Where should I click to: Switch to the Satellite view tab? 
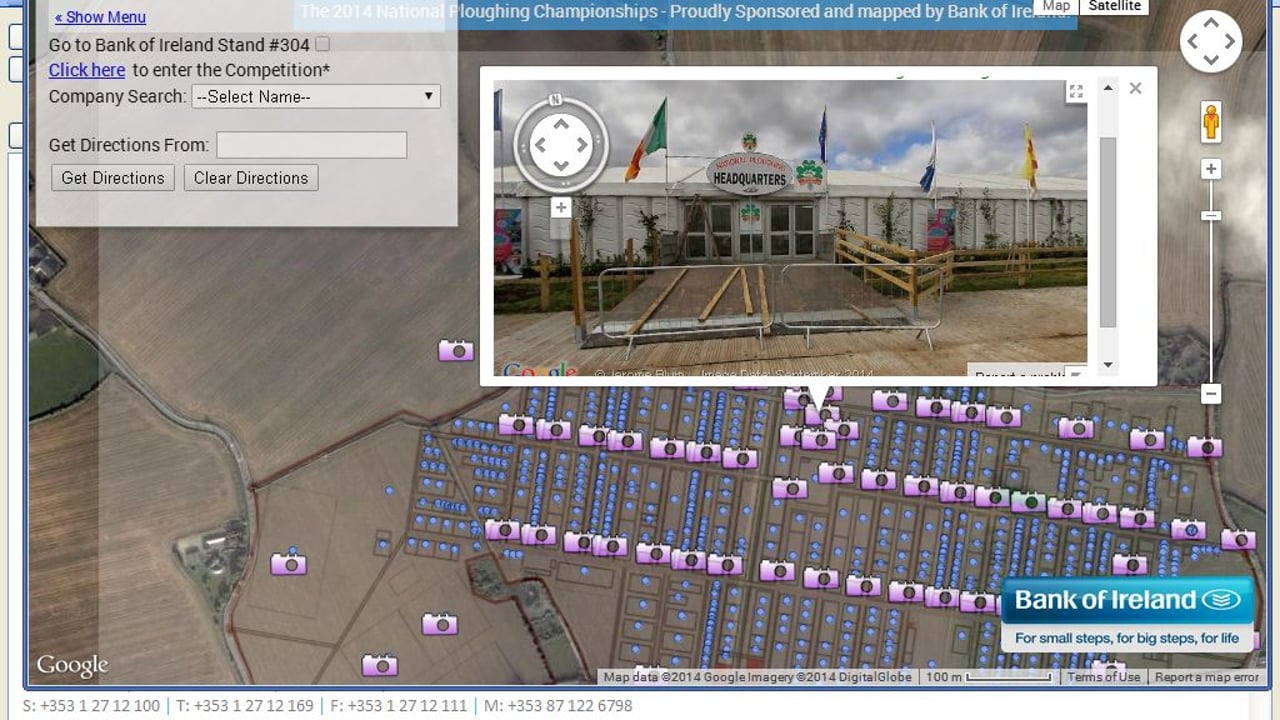click(1114, 6)
